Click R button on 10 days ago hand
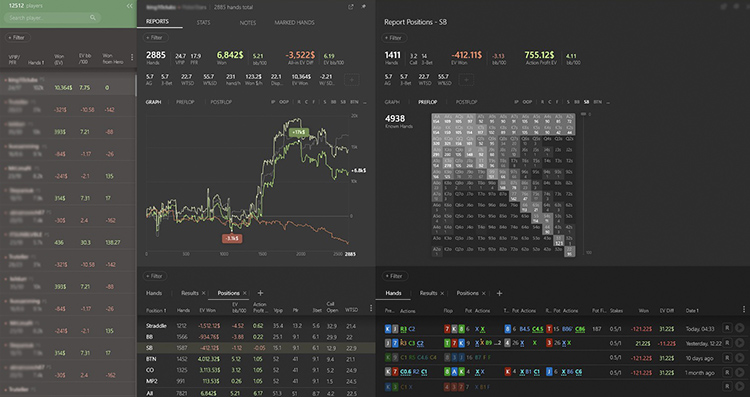The height and width of the screenshot is (397, 750). coord(727,357)
